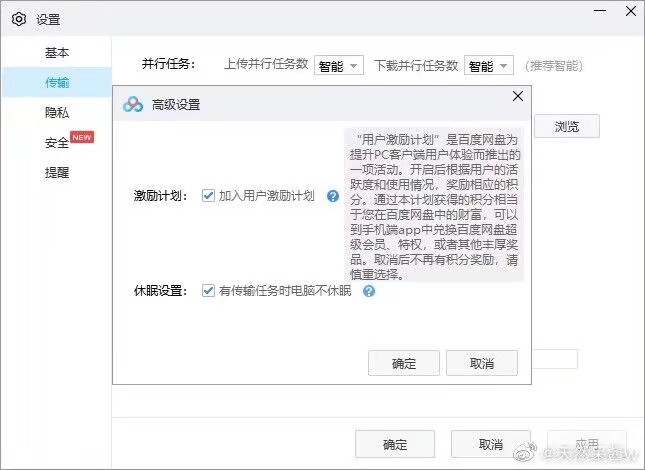Viewport: 645px width, 470px height.
Task: Click the 并行任务 label
Action: 168,64
